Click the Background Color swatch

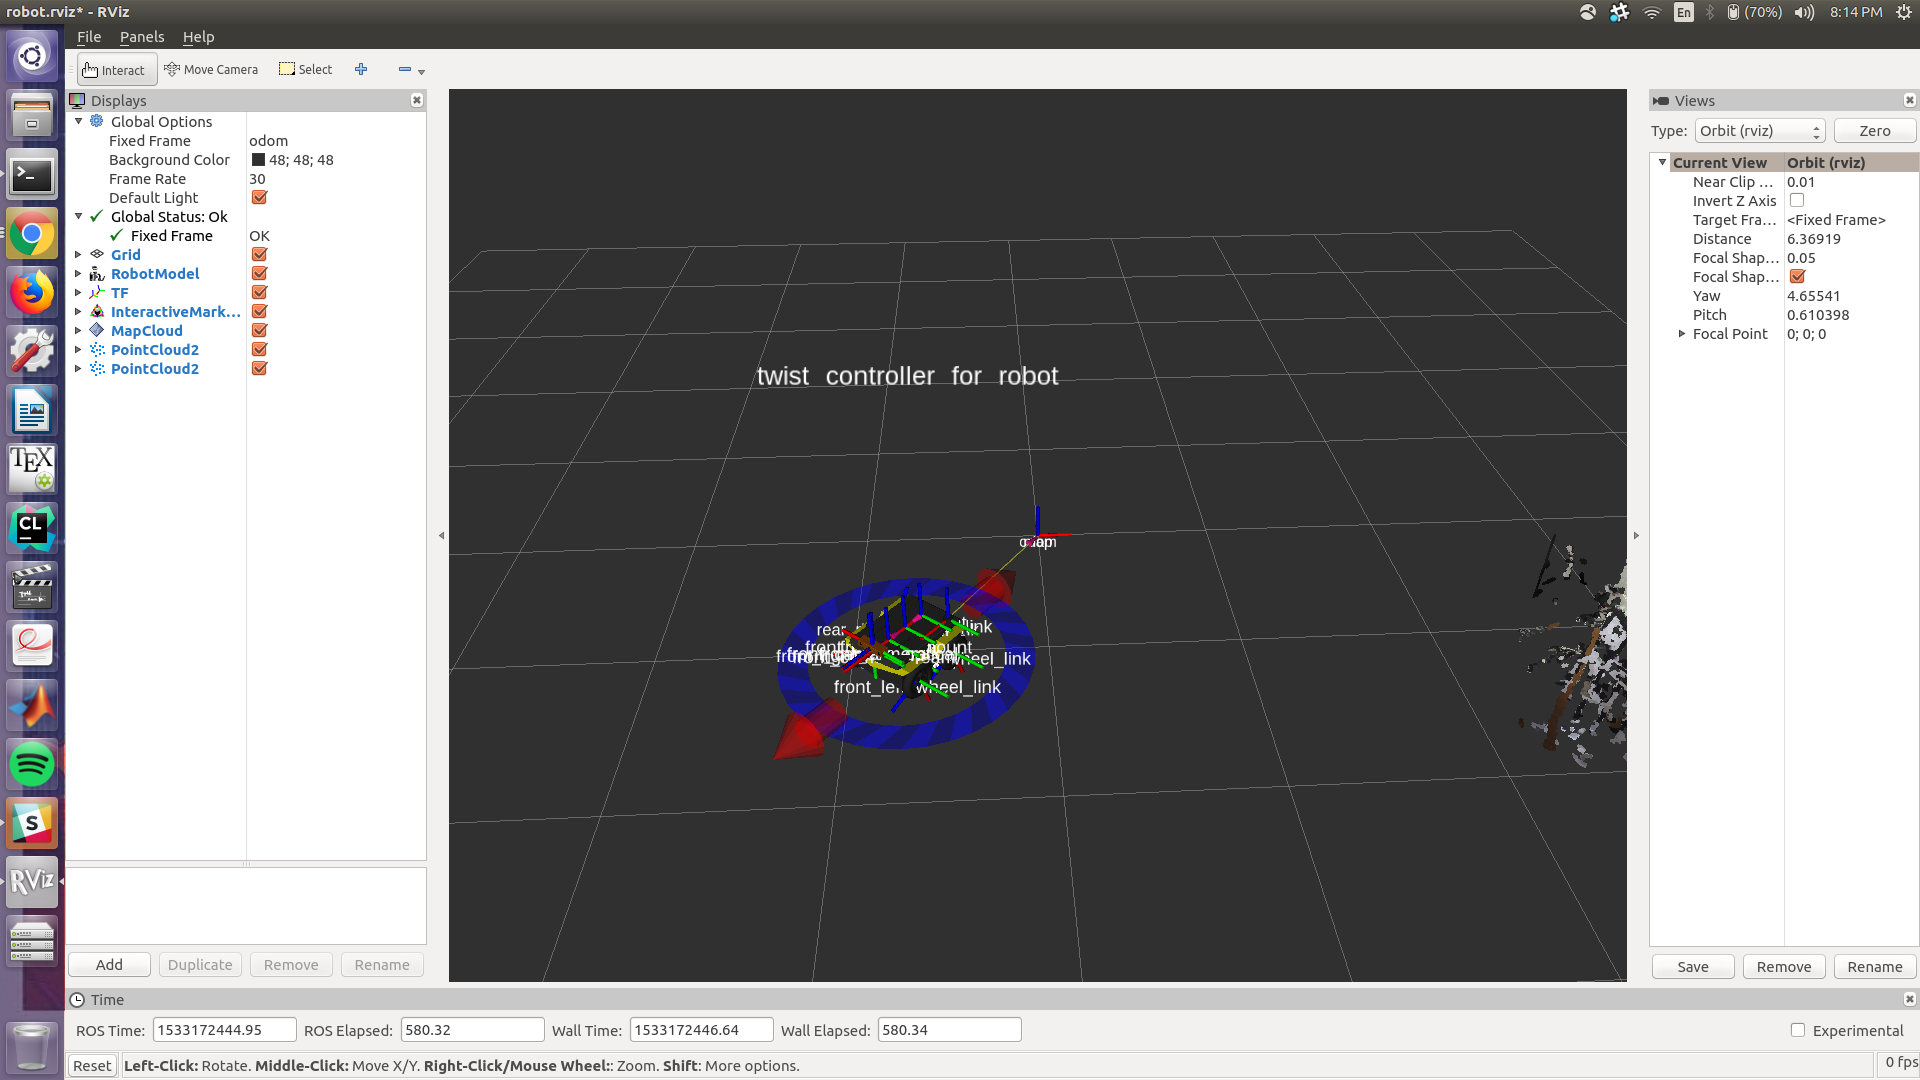[x=258, y=160]
